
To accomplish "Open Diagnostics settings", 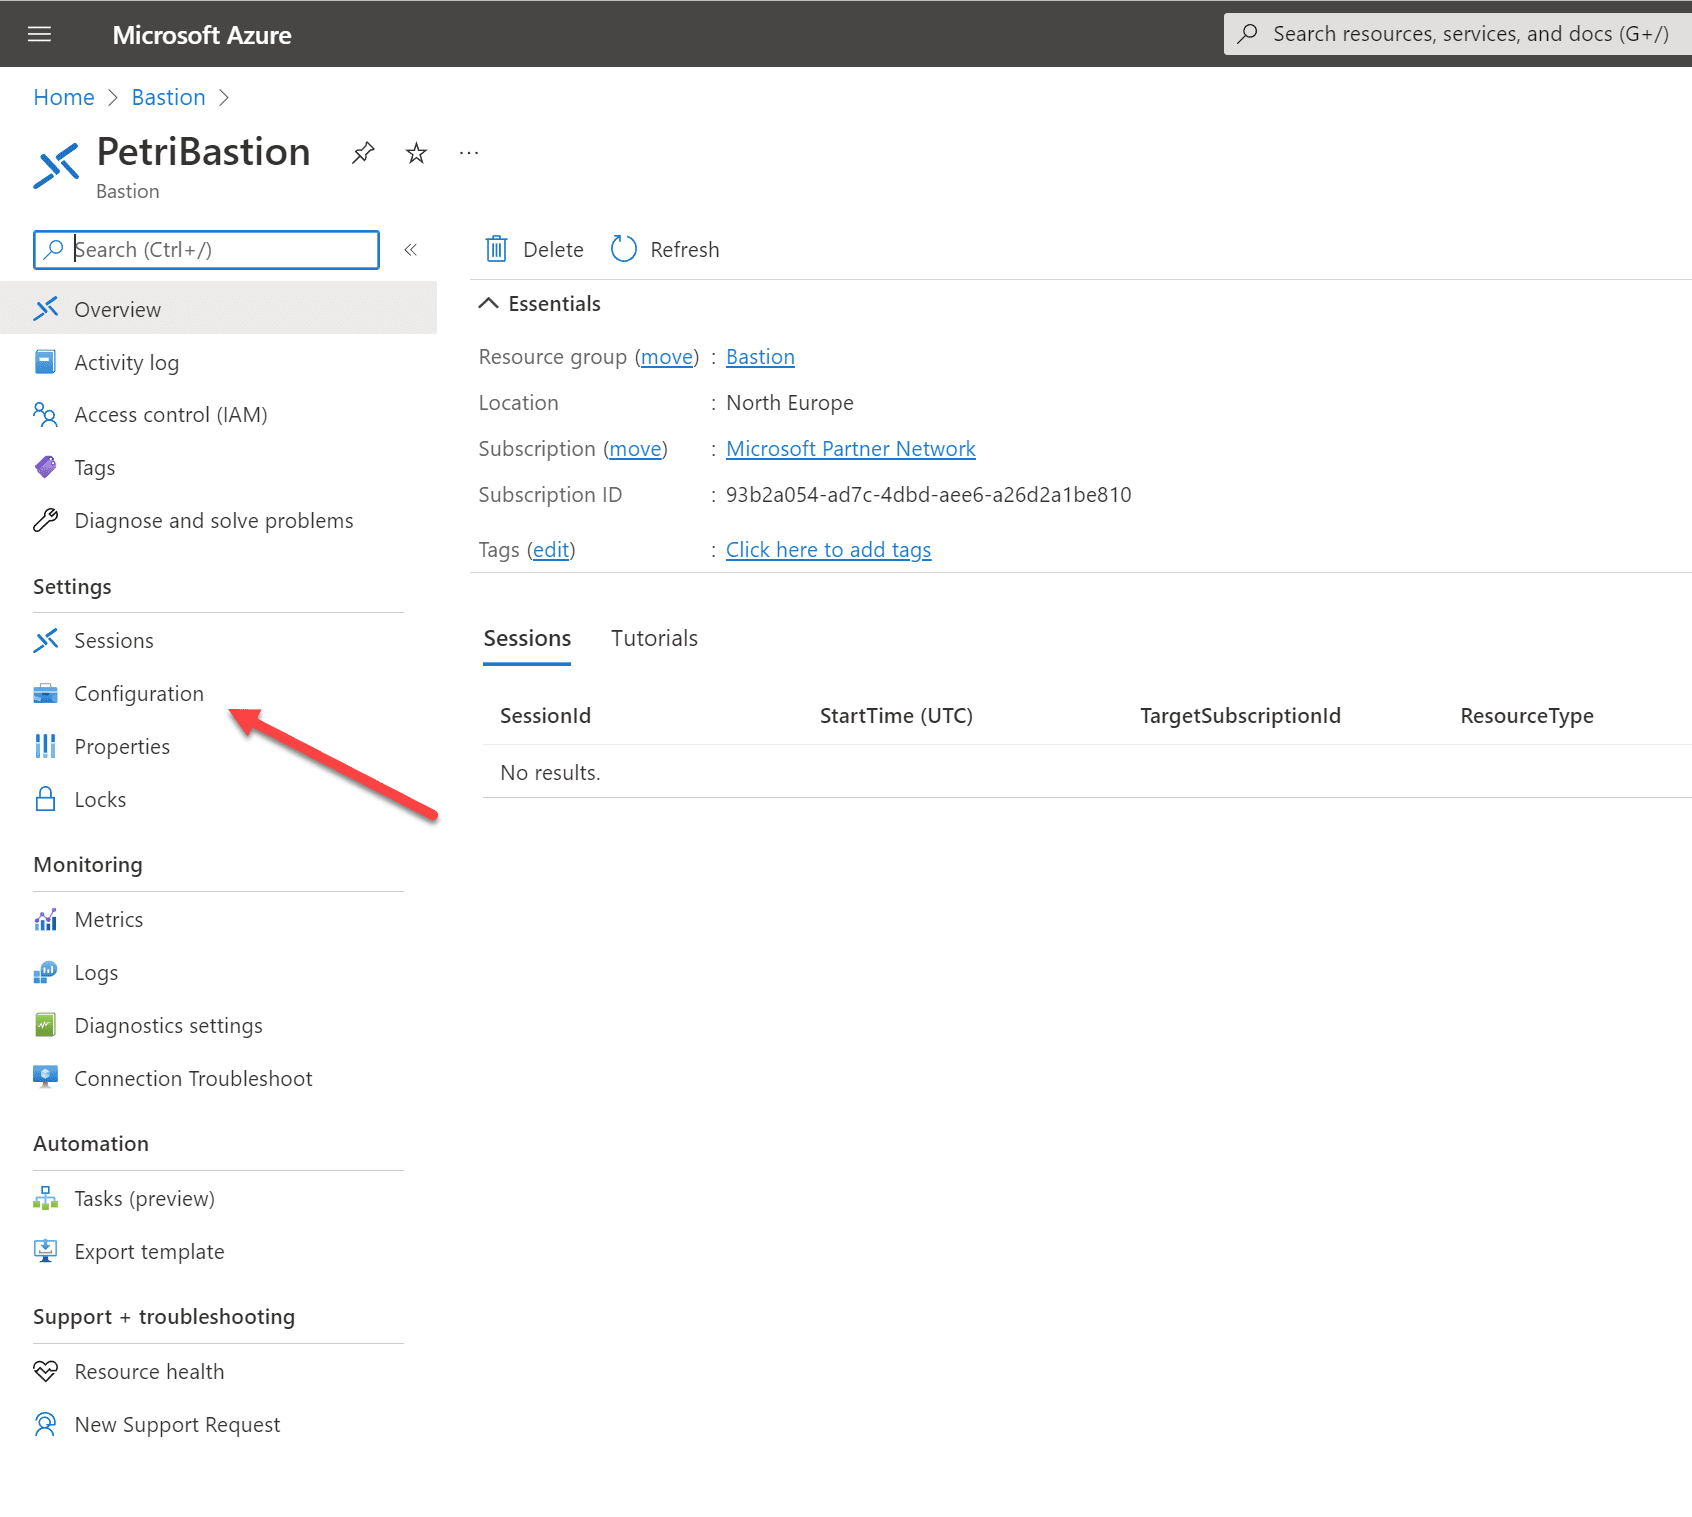I will click(168, 1025).
